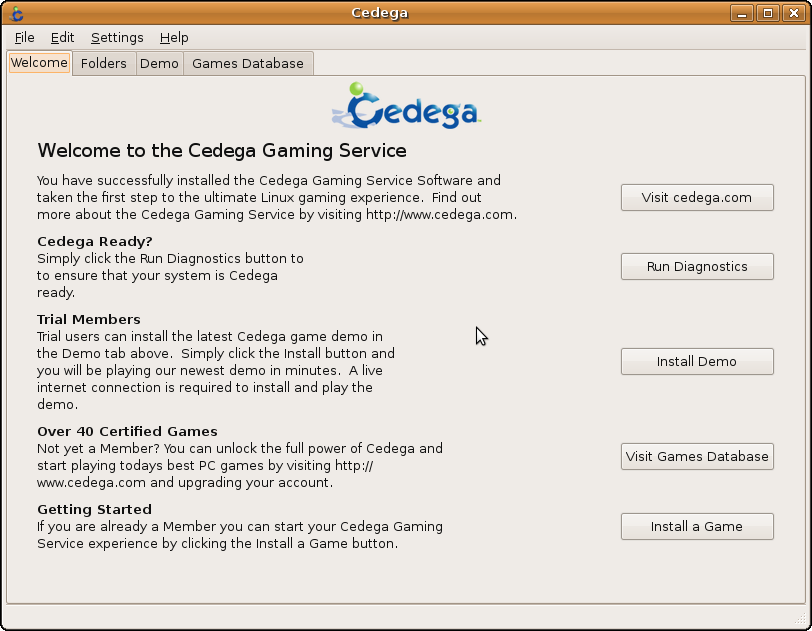Maximize the Cedega window
Image resolution: width=812 pixels, height=631 pixels.
click(x=767, y=13)
